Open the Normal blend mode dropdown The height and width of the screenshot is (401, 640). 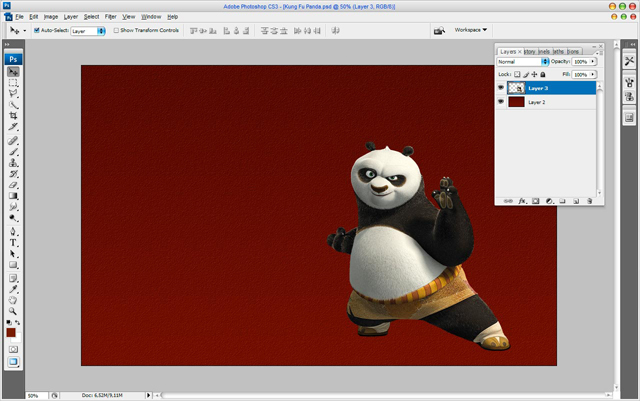click(x=523, y=62)
